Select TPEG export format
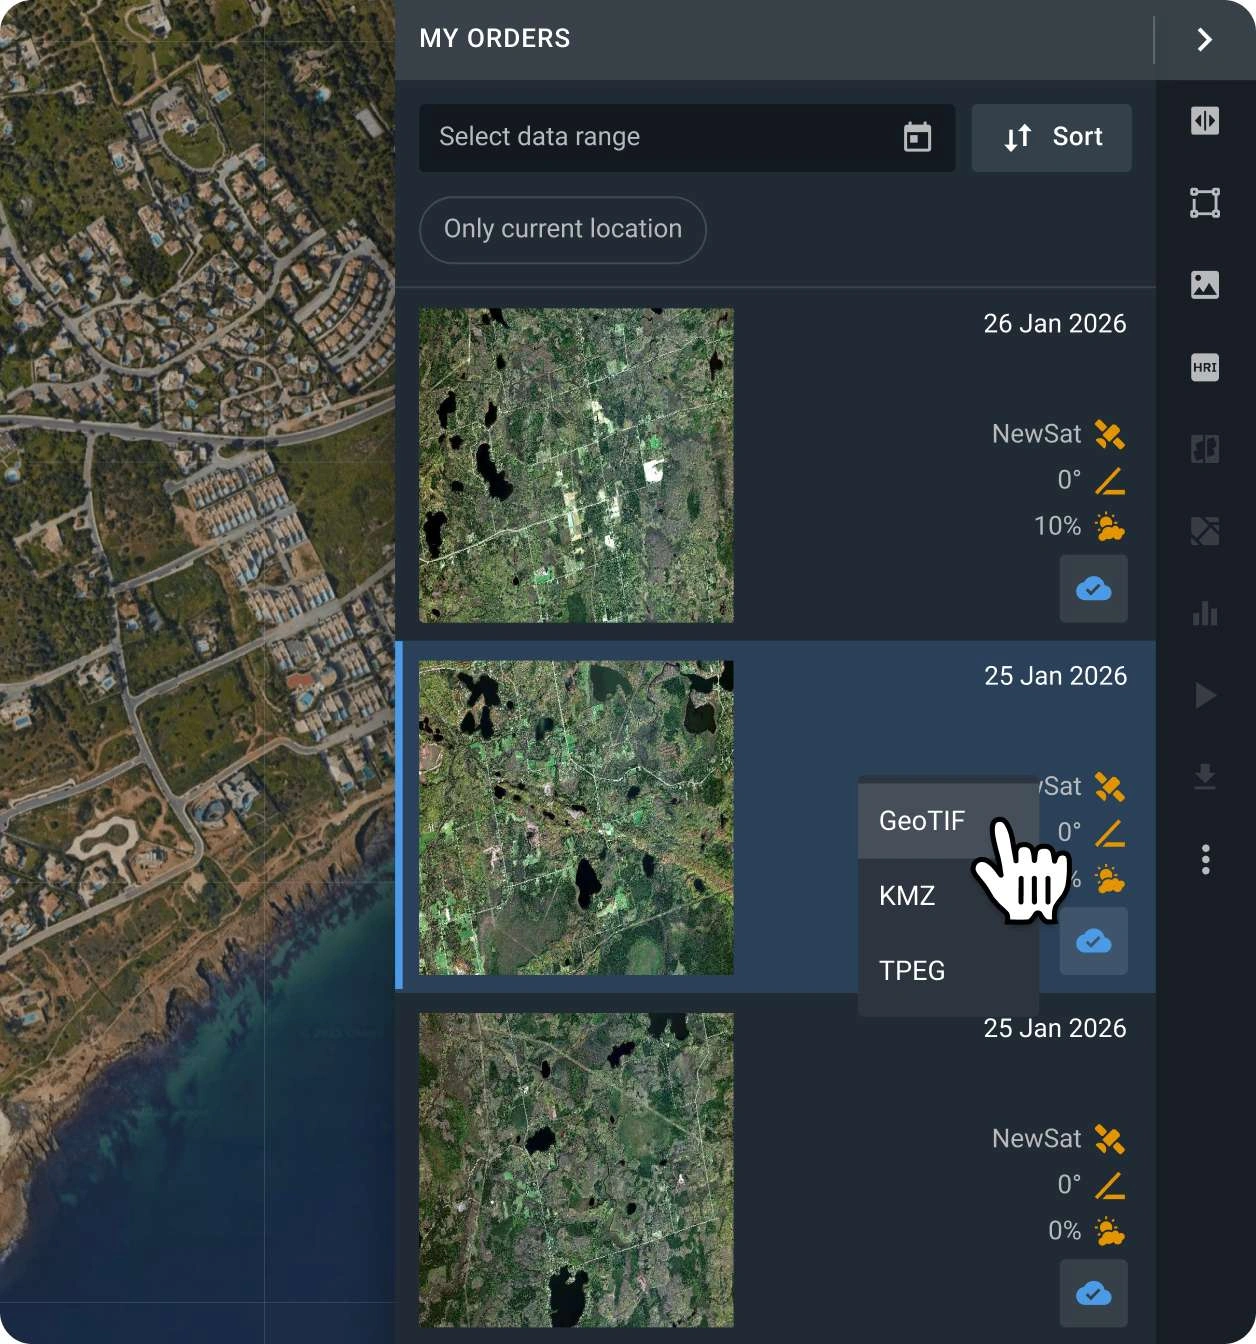This screenshot has height=1344, width=1256. click(910, 970)
